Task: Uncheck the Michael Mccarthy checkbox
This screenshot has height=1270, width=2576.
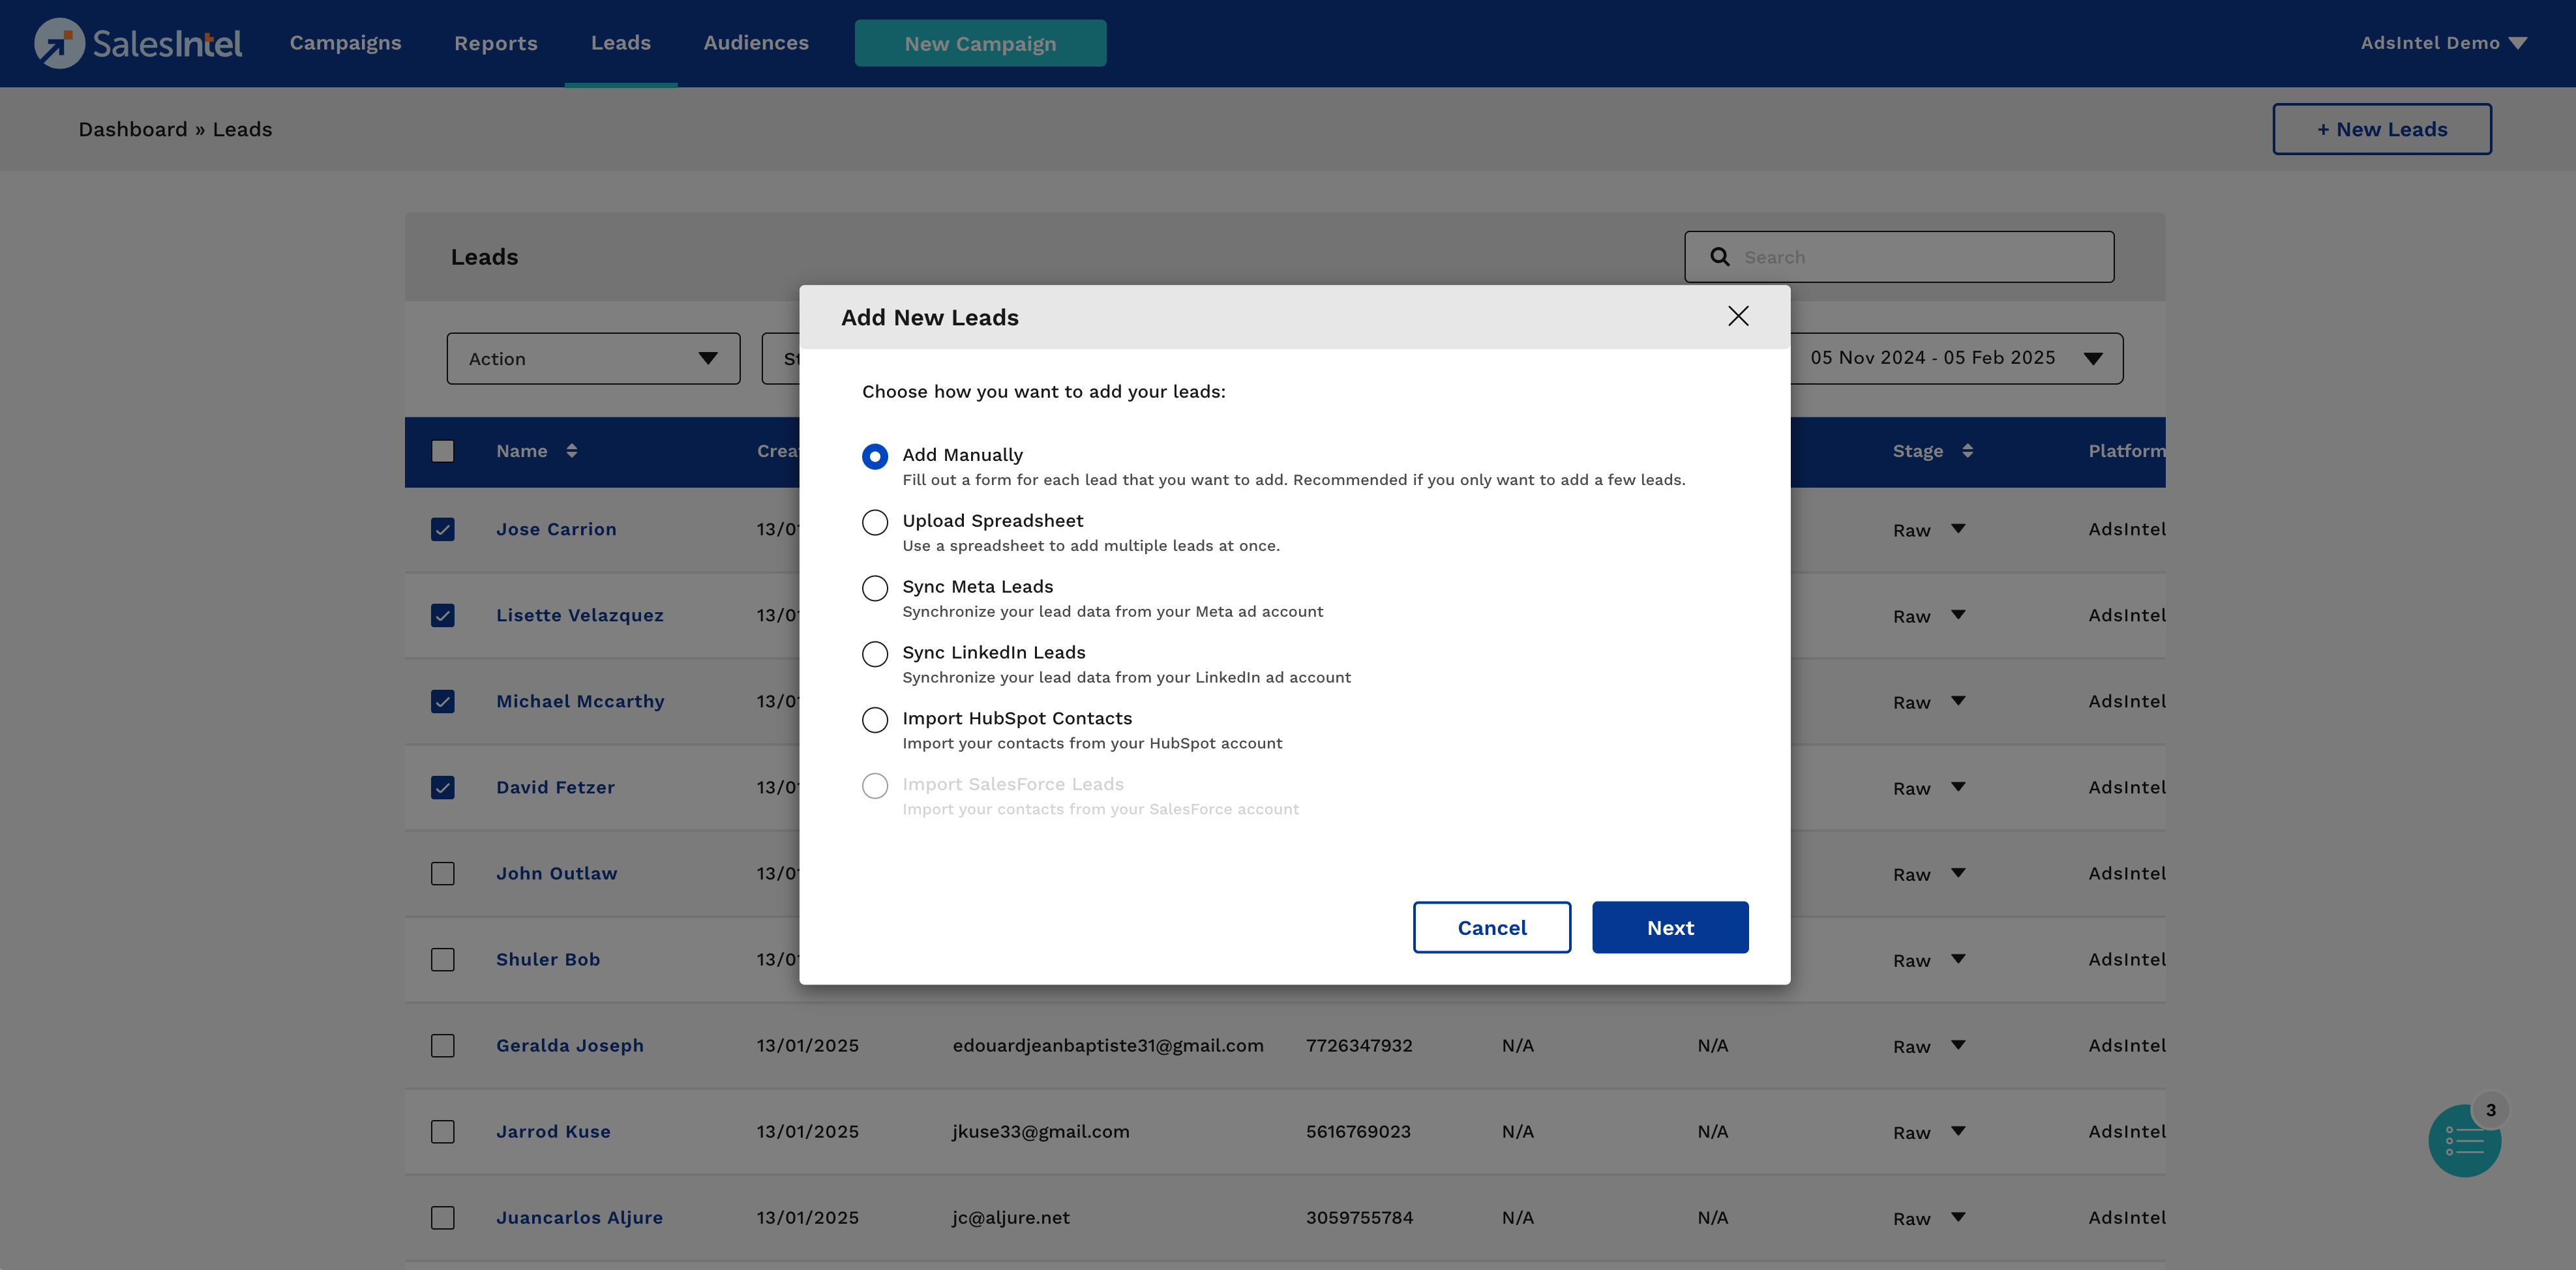Action: pos(443,702)
